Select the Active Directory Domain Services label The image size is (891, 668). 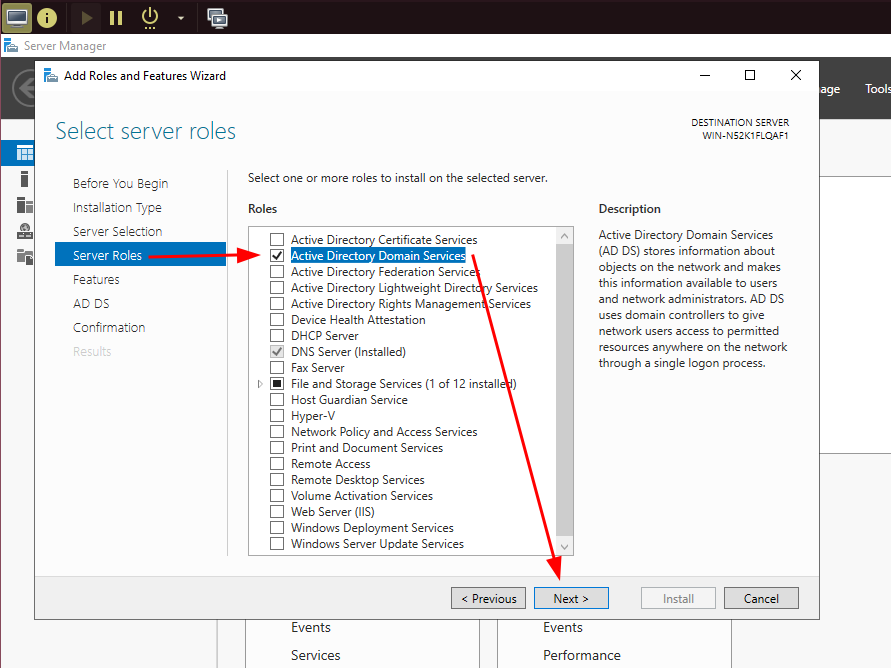378,256
